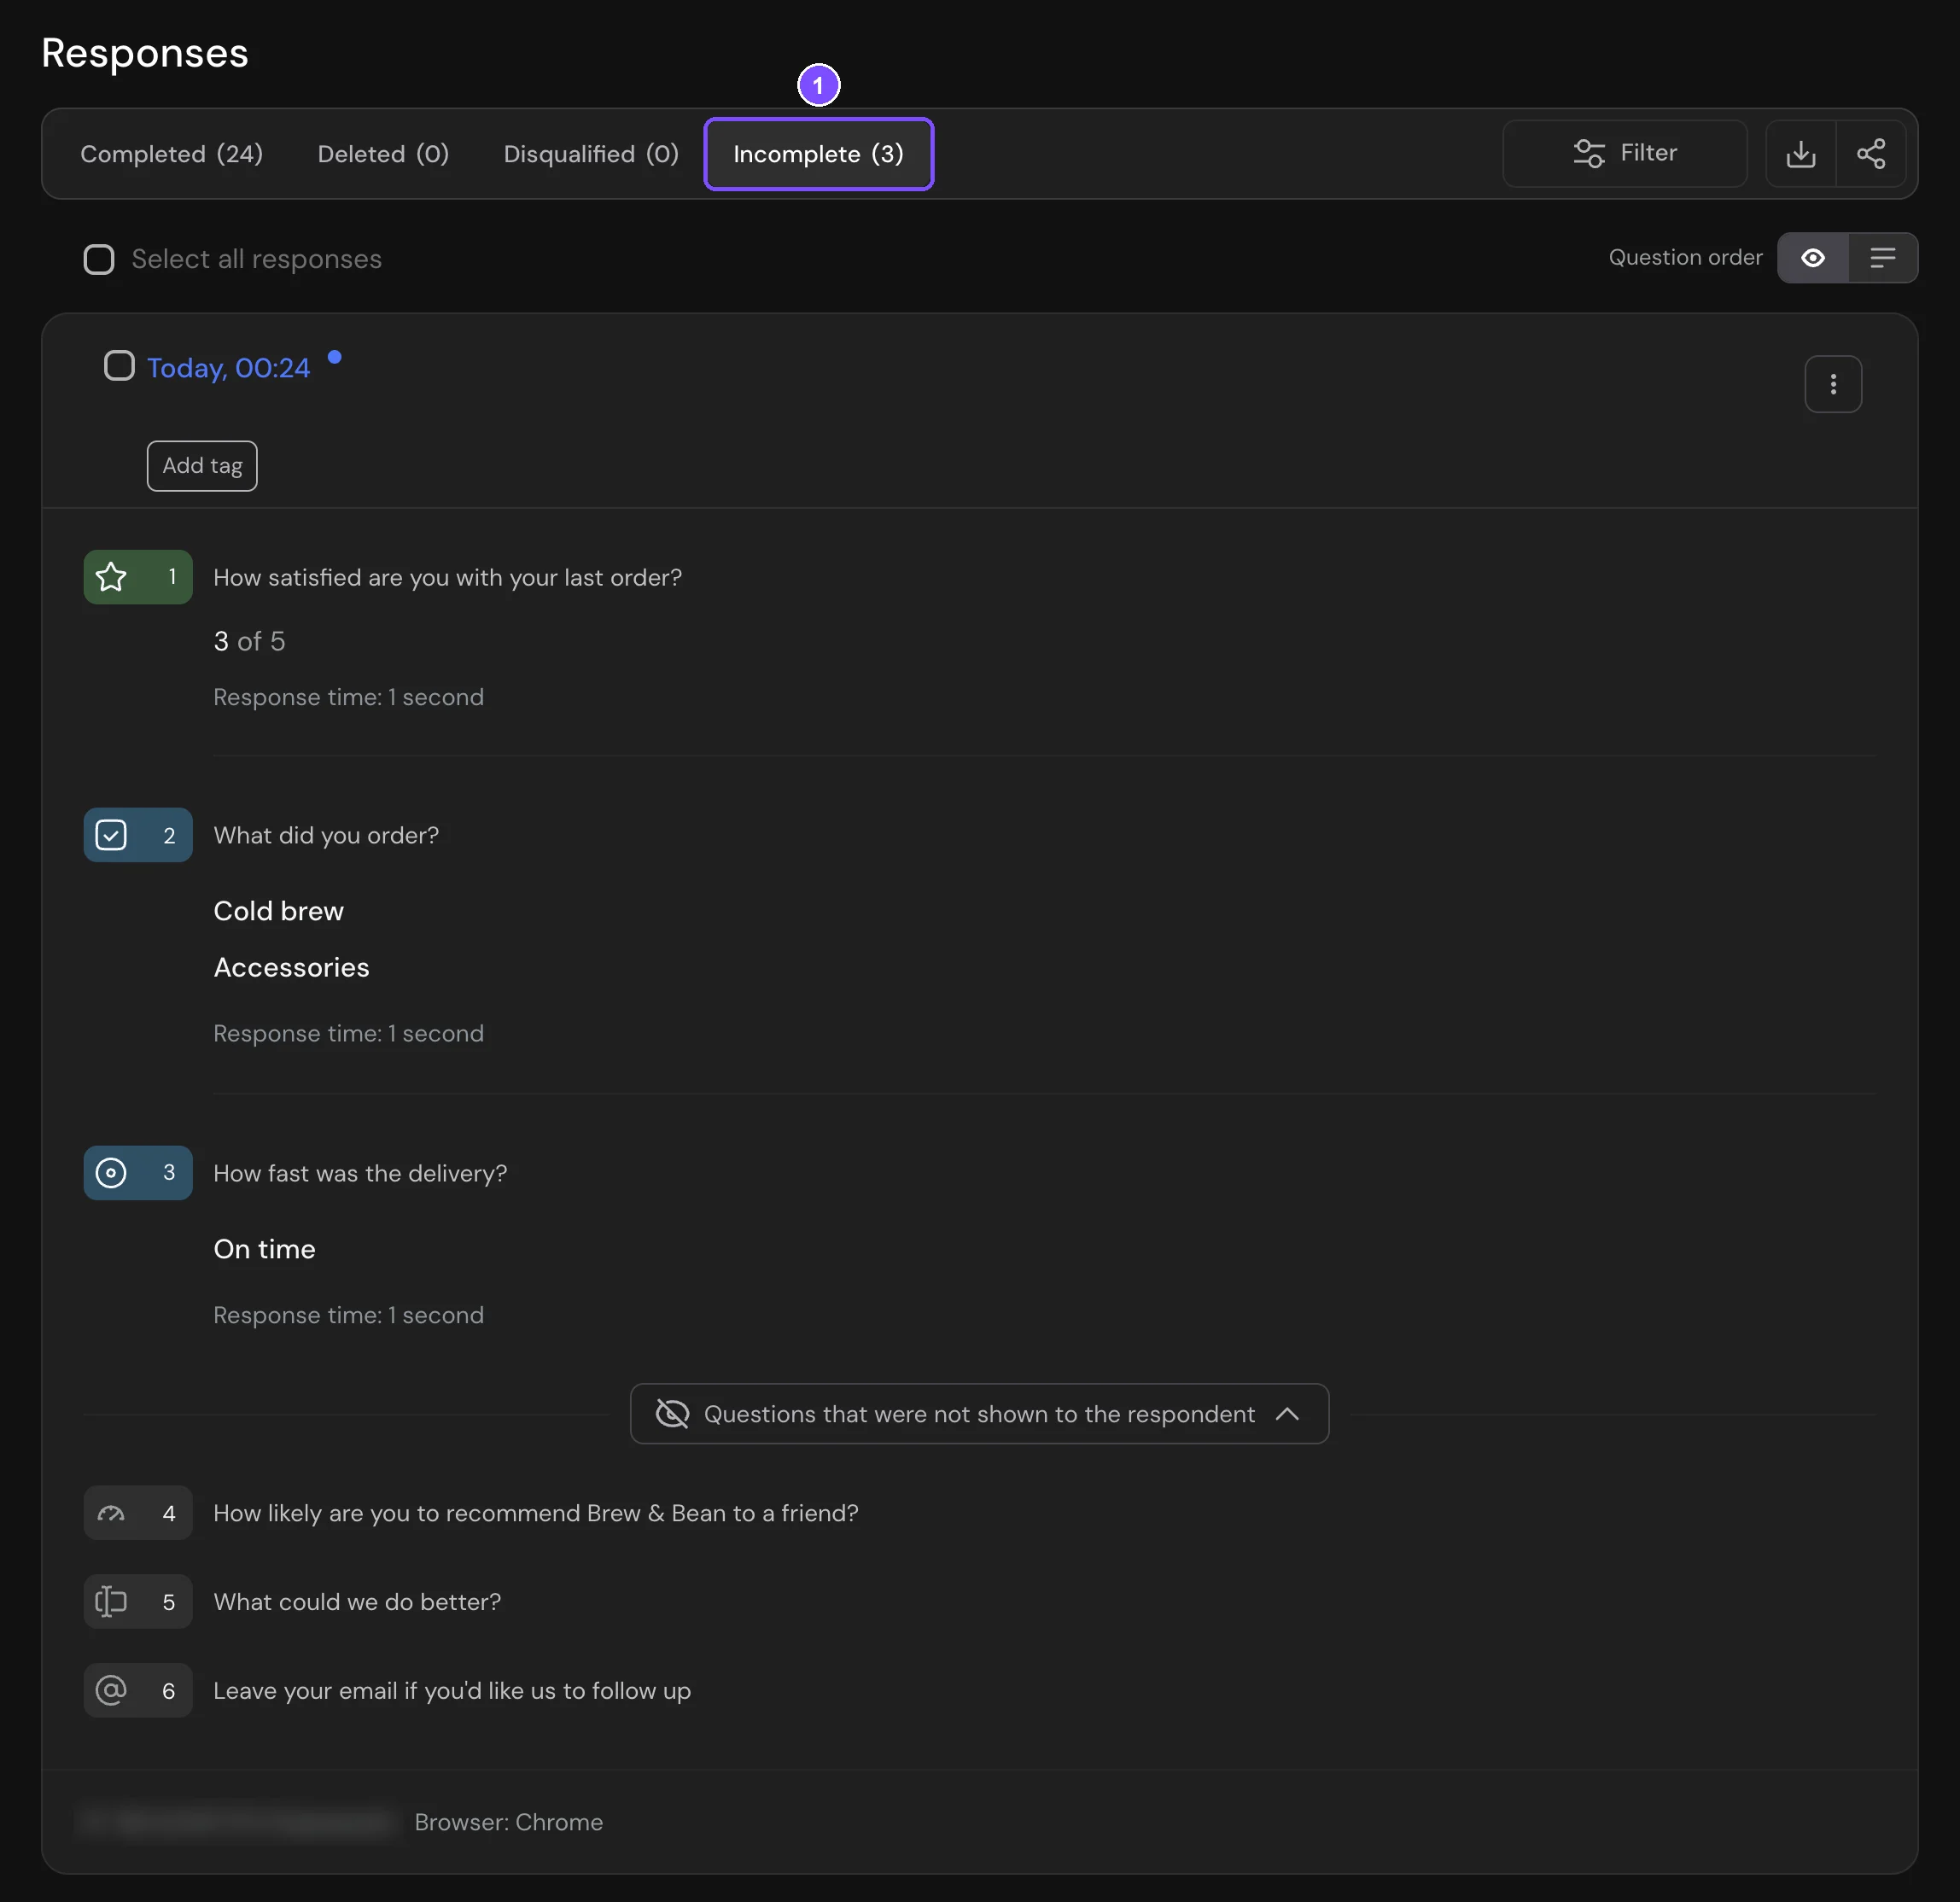This screenshot has height=1902, width=1960.
Task: Open the Disqualified (0) tab
Action: tap(591, 154)
